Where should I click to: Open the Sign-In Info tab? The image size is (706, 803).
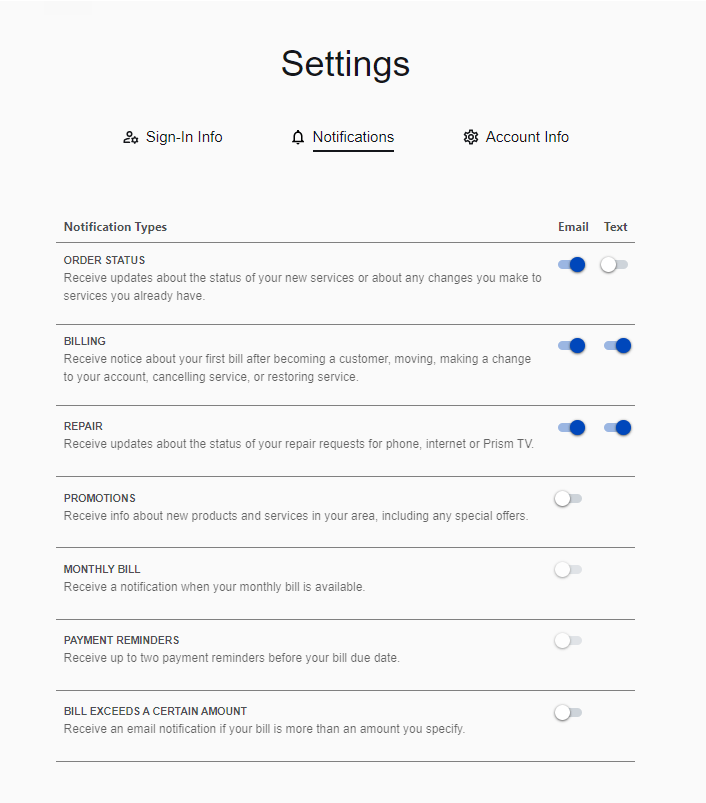pyautogui.click(x=184, y=137)
